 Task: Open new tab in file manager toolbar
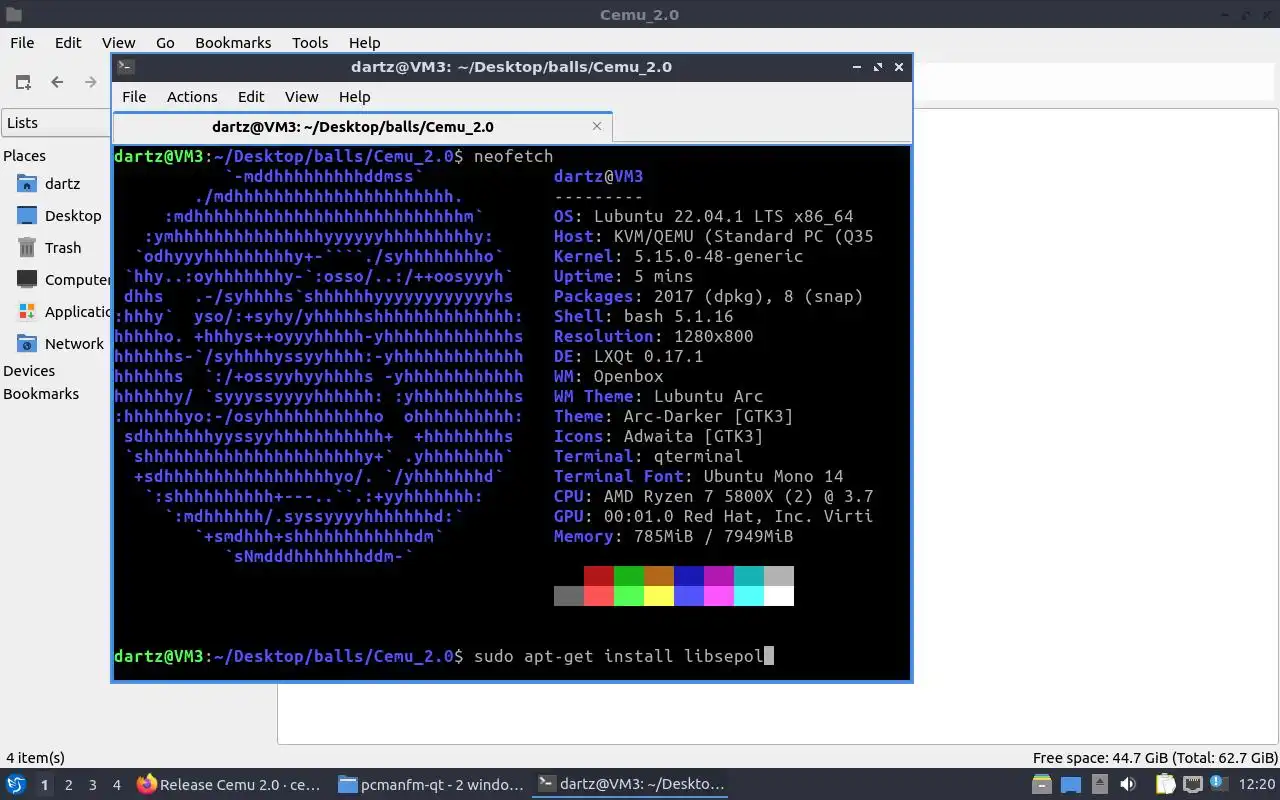(23, 82)
